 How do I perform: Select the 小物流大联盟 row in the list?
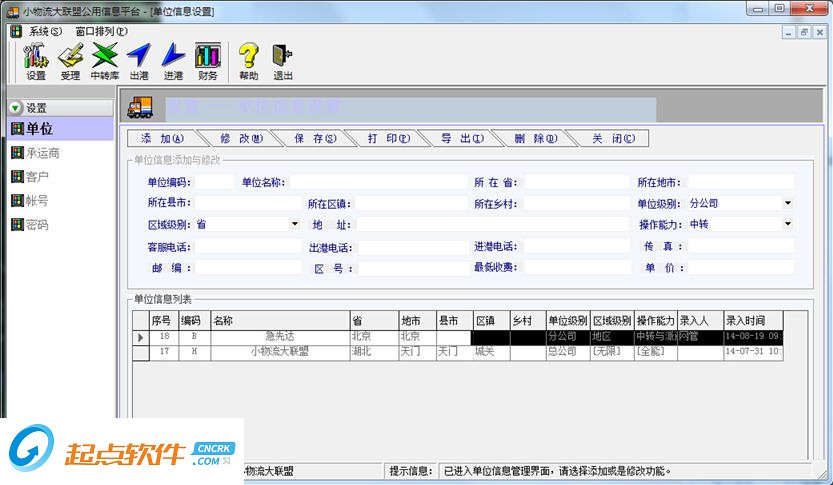(x=279, y=352)
